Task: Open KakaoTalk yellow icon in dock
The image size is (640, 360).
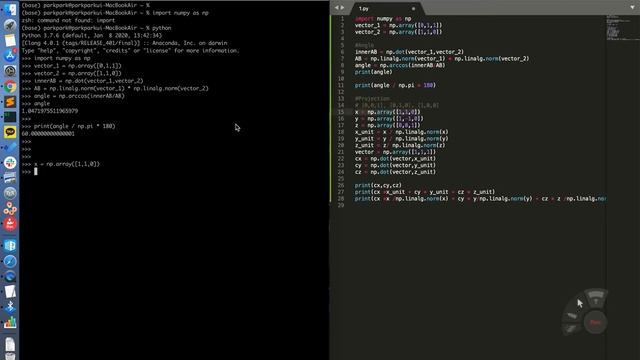Action: pos(10,132)
